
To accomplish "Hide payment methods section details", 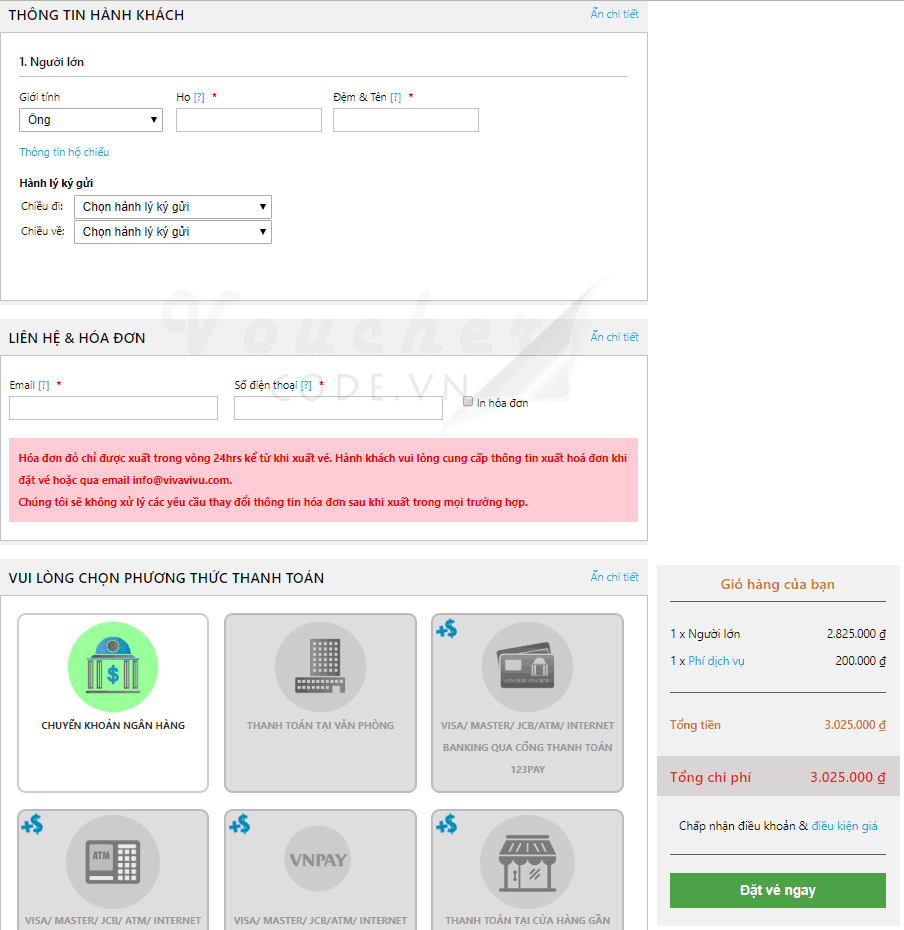I will click(614, 577).
